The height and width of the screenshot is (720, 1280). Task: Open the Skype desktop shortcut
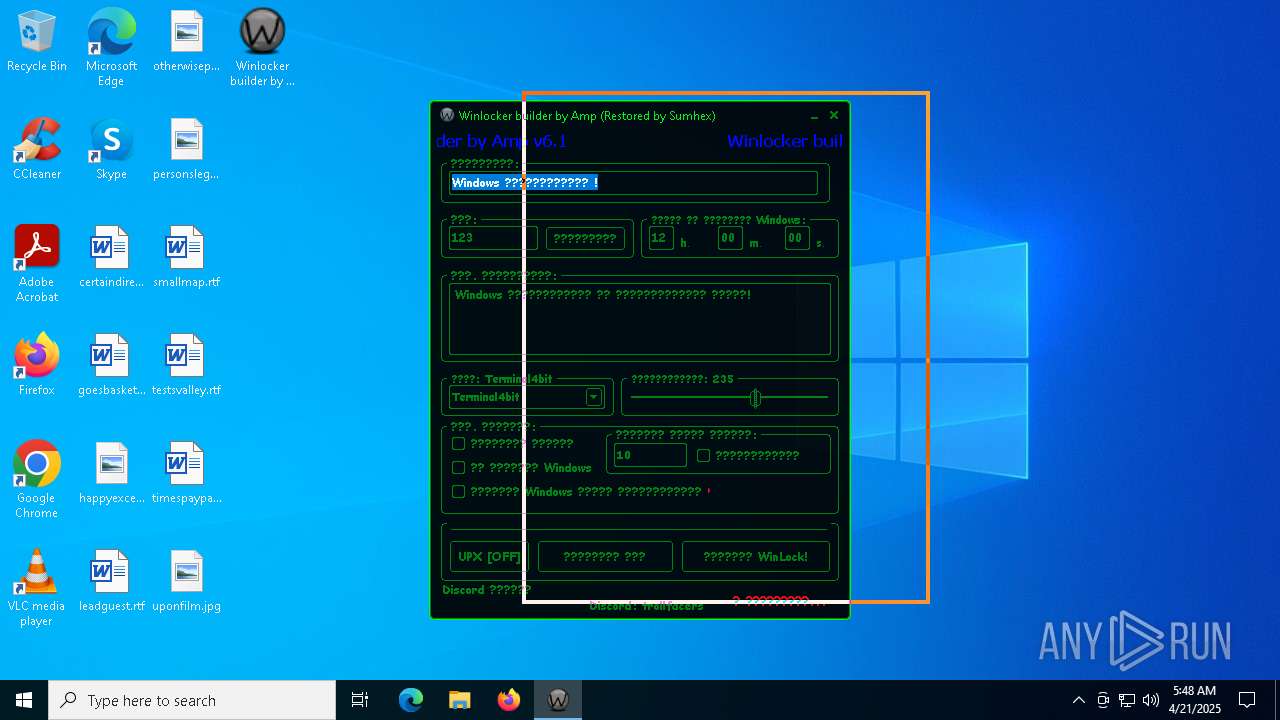tap(111, 149)
